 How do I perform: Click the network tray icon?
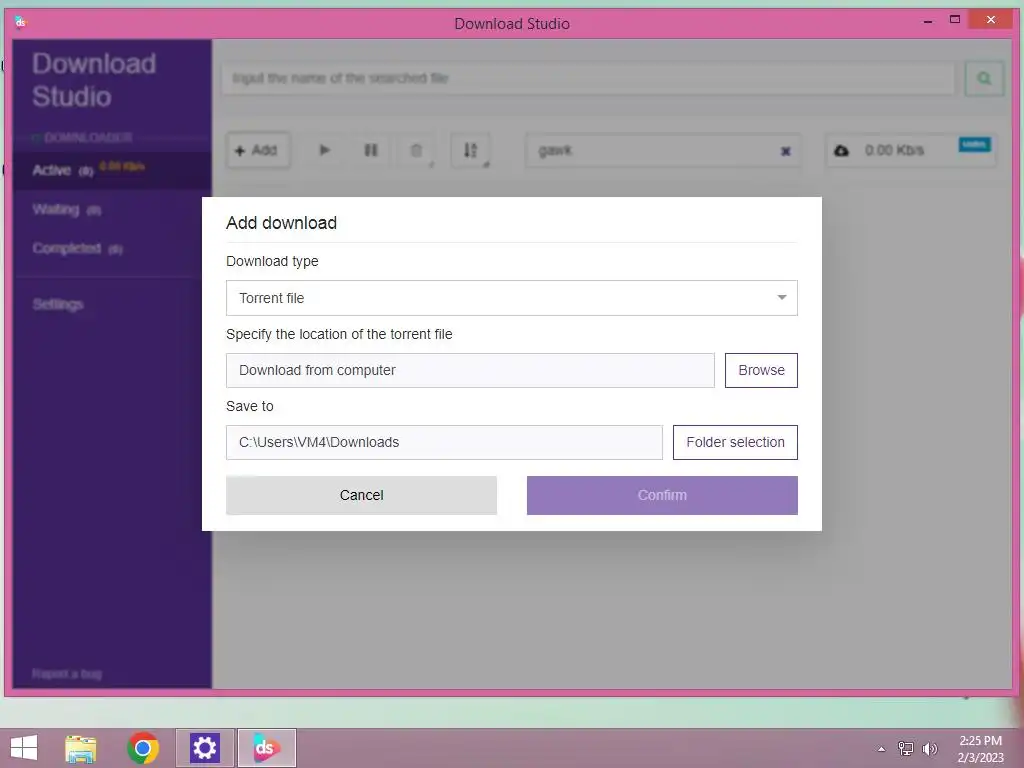[905, 748]
